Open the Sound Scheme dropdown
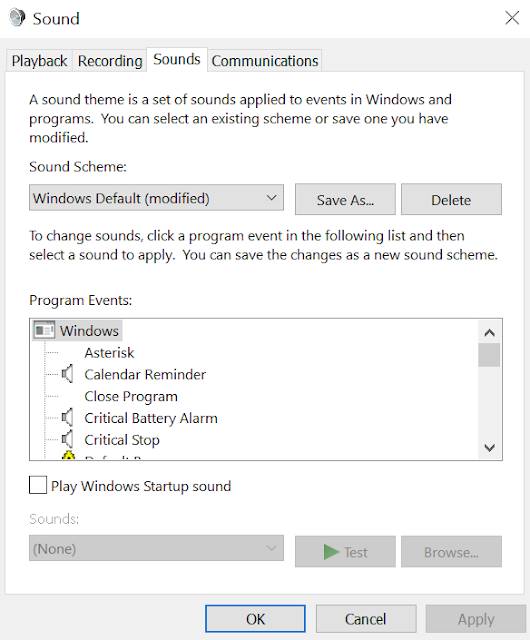Image resolution: width=530 pixels, height=640 pixels. [x=156, y=198]
